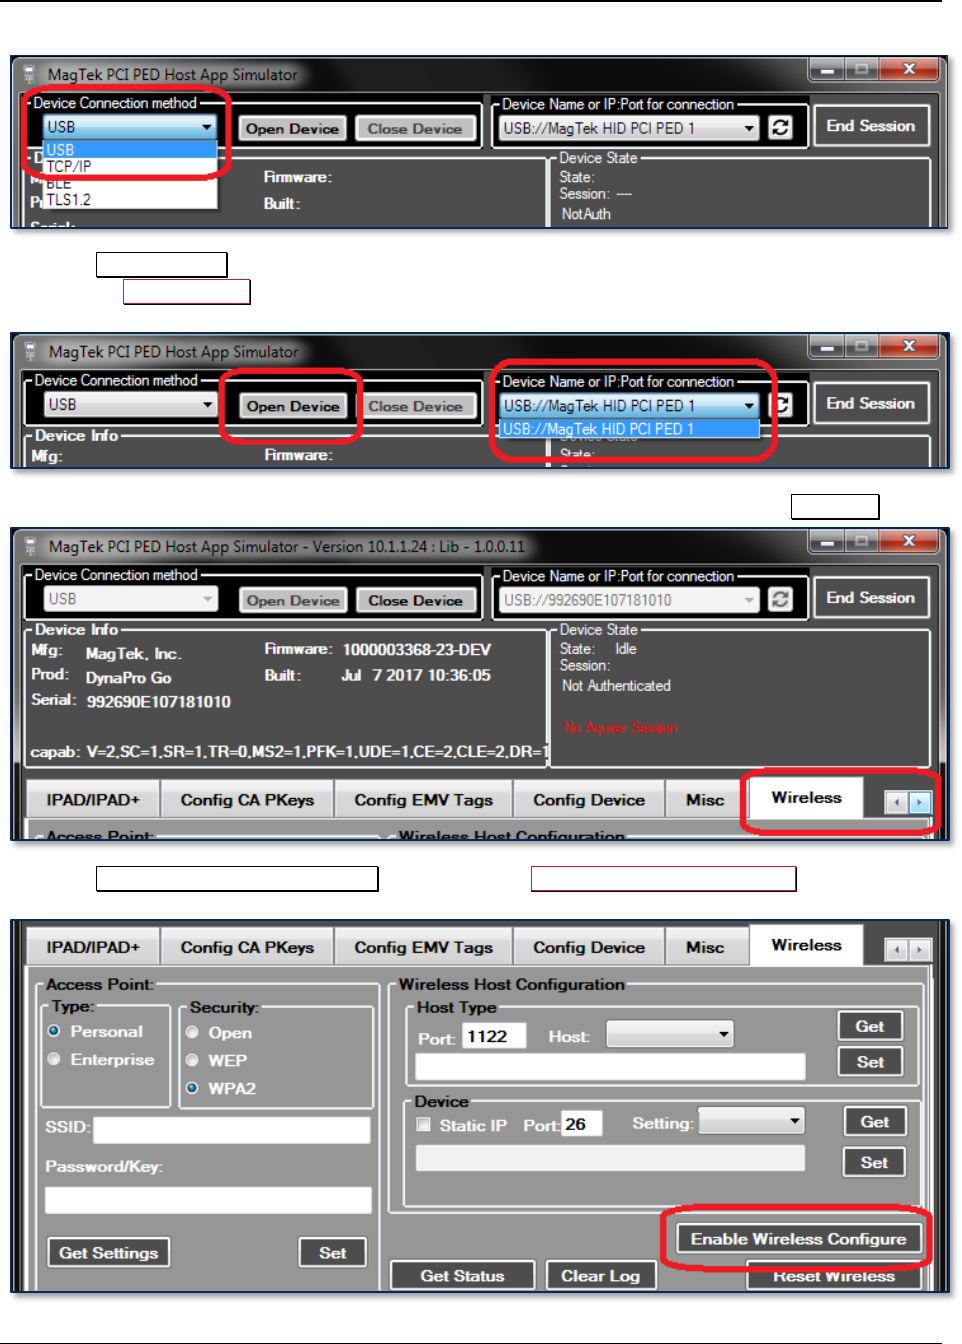Open the Host dropdown in Host Type

pos(670,1034)
